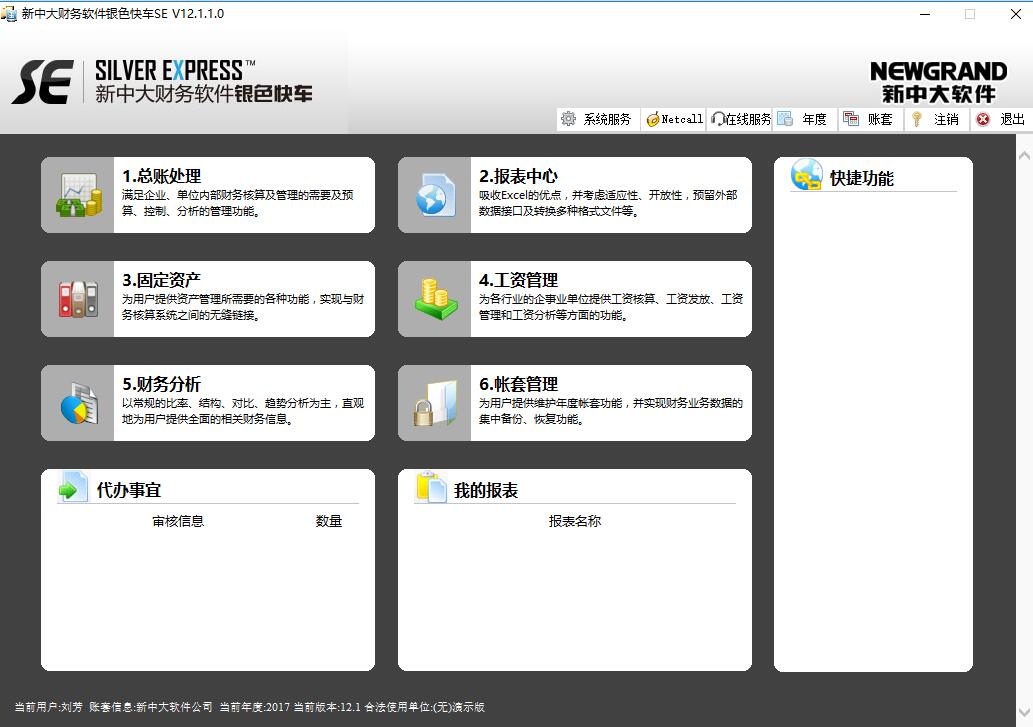The image size is (1033, 727).
Task: Choose 注销 to log out
Action: [x=936, y=119]
